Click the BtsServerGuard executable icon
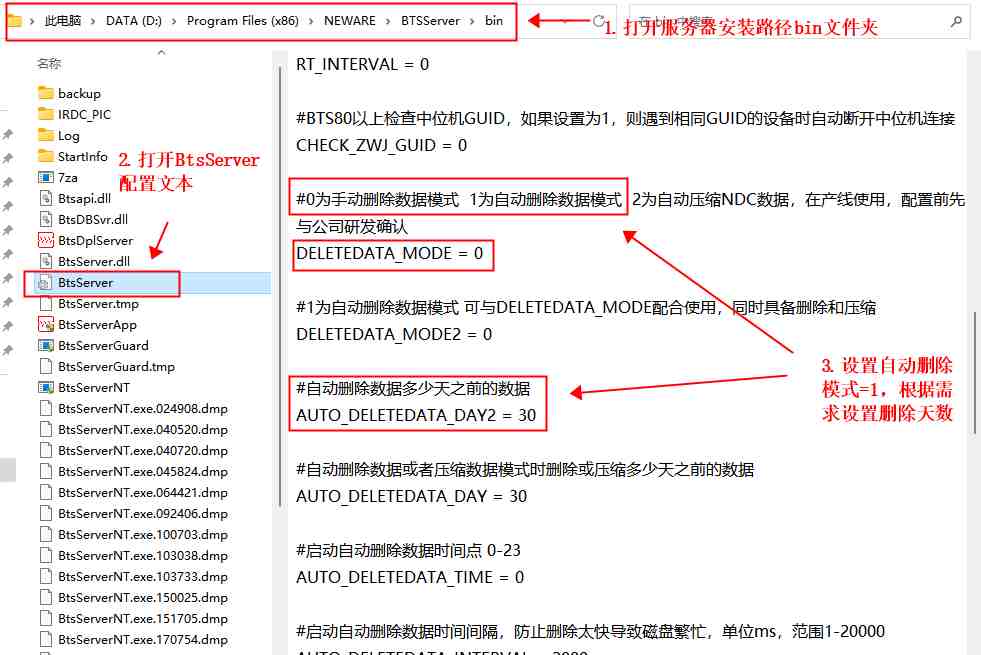This screenshot has height=655, width=981. (x=45, y=346)
